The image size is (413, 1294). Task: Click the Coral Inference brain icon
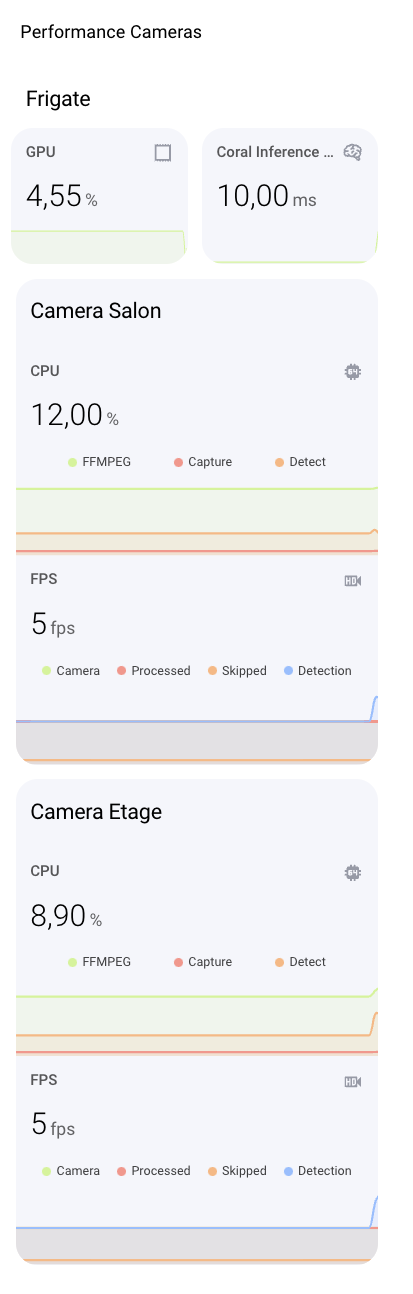(x=352, y=153)
